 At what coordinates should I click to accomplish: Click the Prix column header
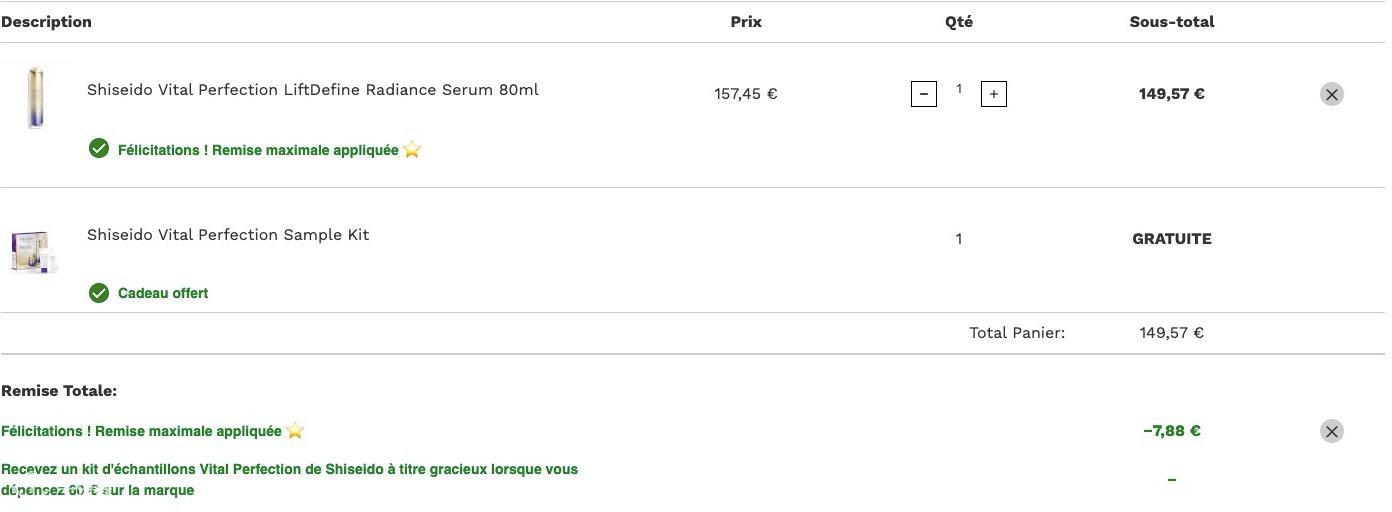click(746, 22)
